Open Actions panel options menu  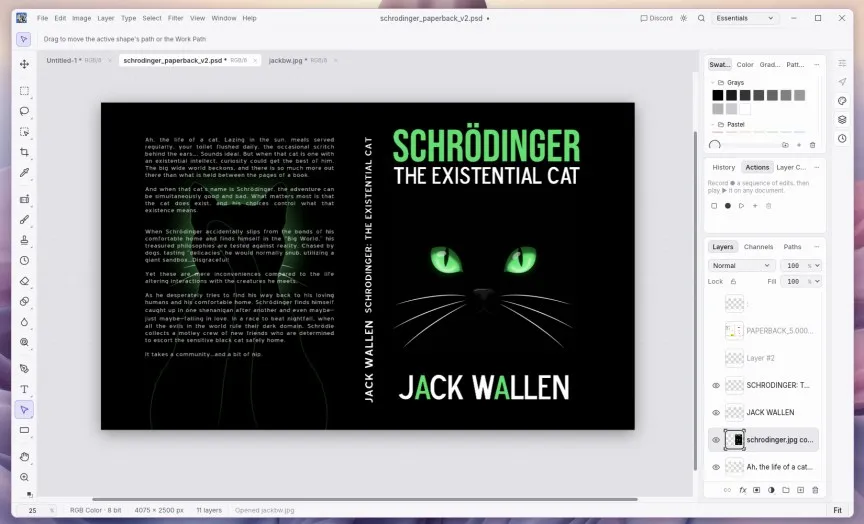[x=817, y=167]
